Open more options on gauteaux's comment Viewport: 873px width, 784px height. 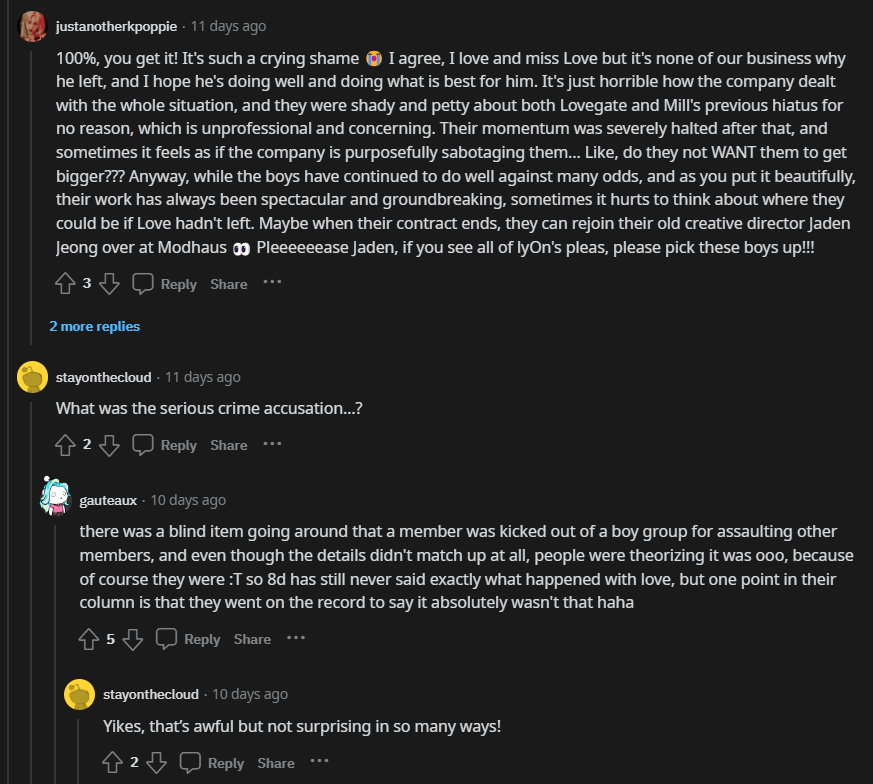296,638
